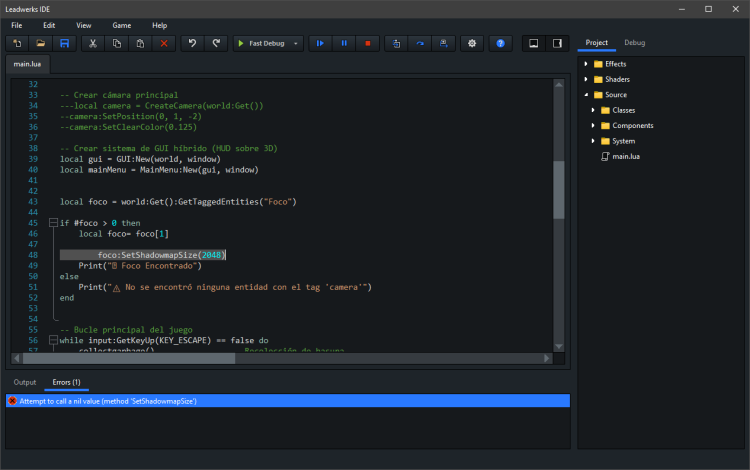Click the Cut scissors icon

pos(92,44)
